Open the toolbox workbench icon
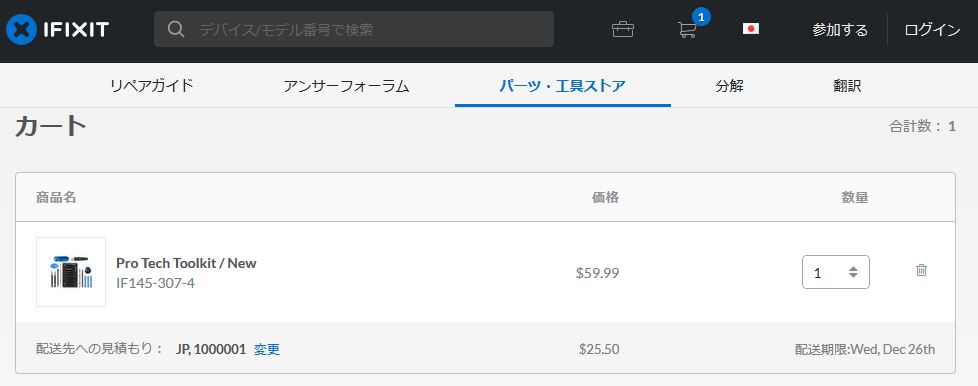The image size is (978, 386). [622, 29]
